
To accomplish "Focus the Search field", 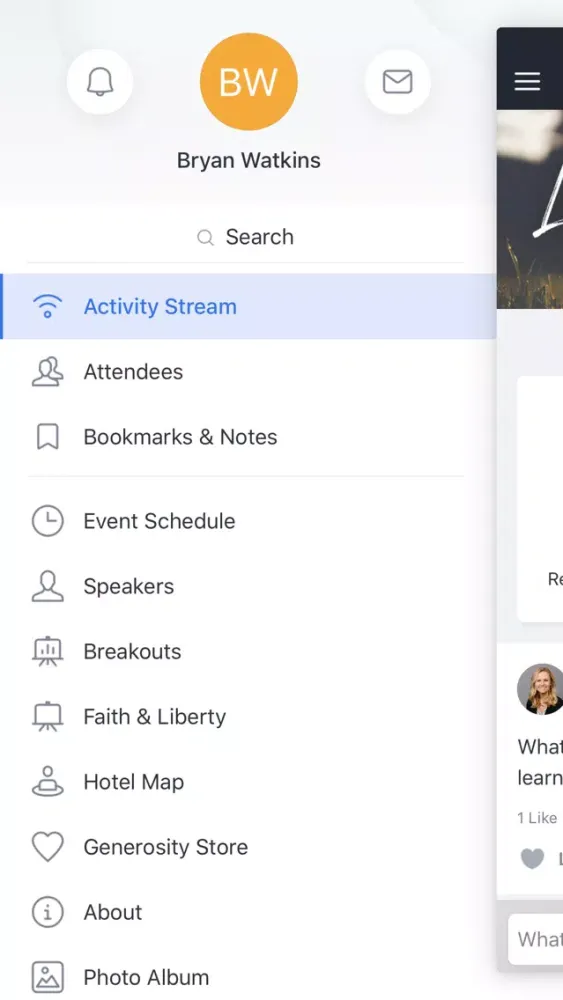I will pyautogui.click(x=245, y=237).
